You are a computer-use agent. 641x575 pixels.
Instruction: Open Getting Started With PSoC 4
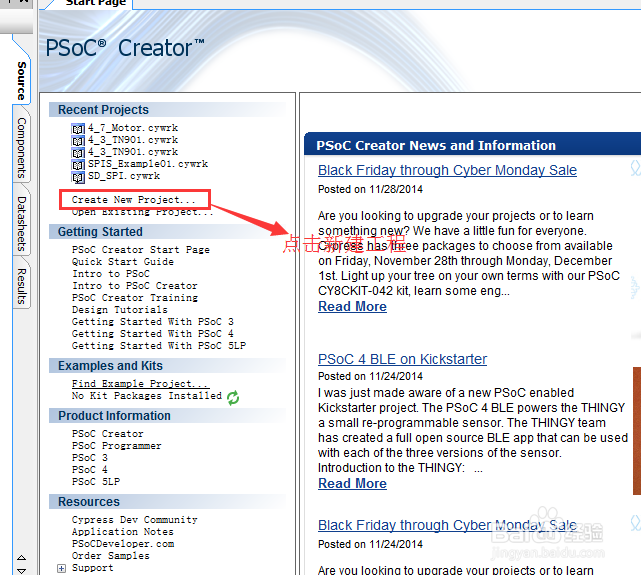(153, 334)
